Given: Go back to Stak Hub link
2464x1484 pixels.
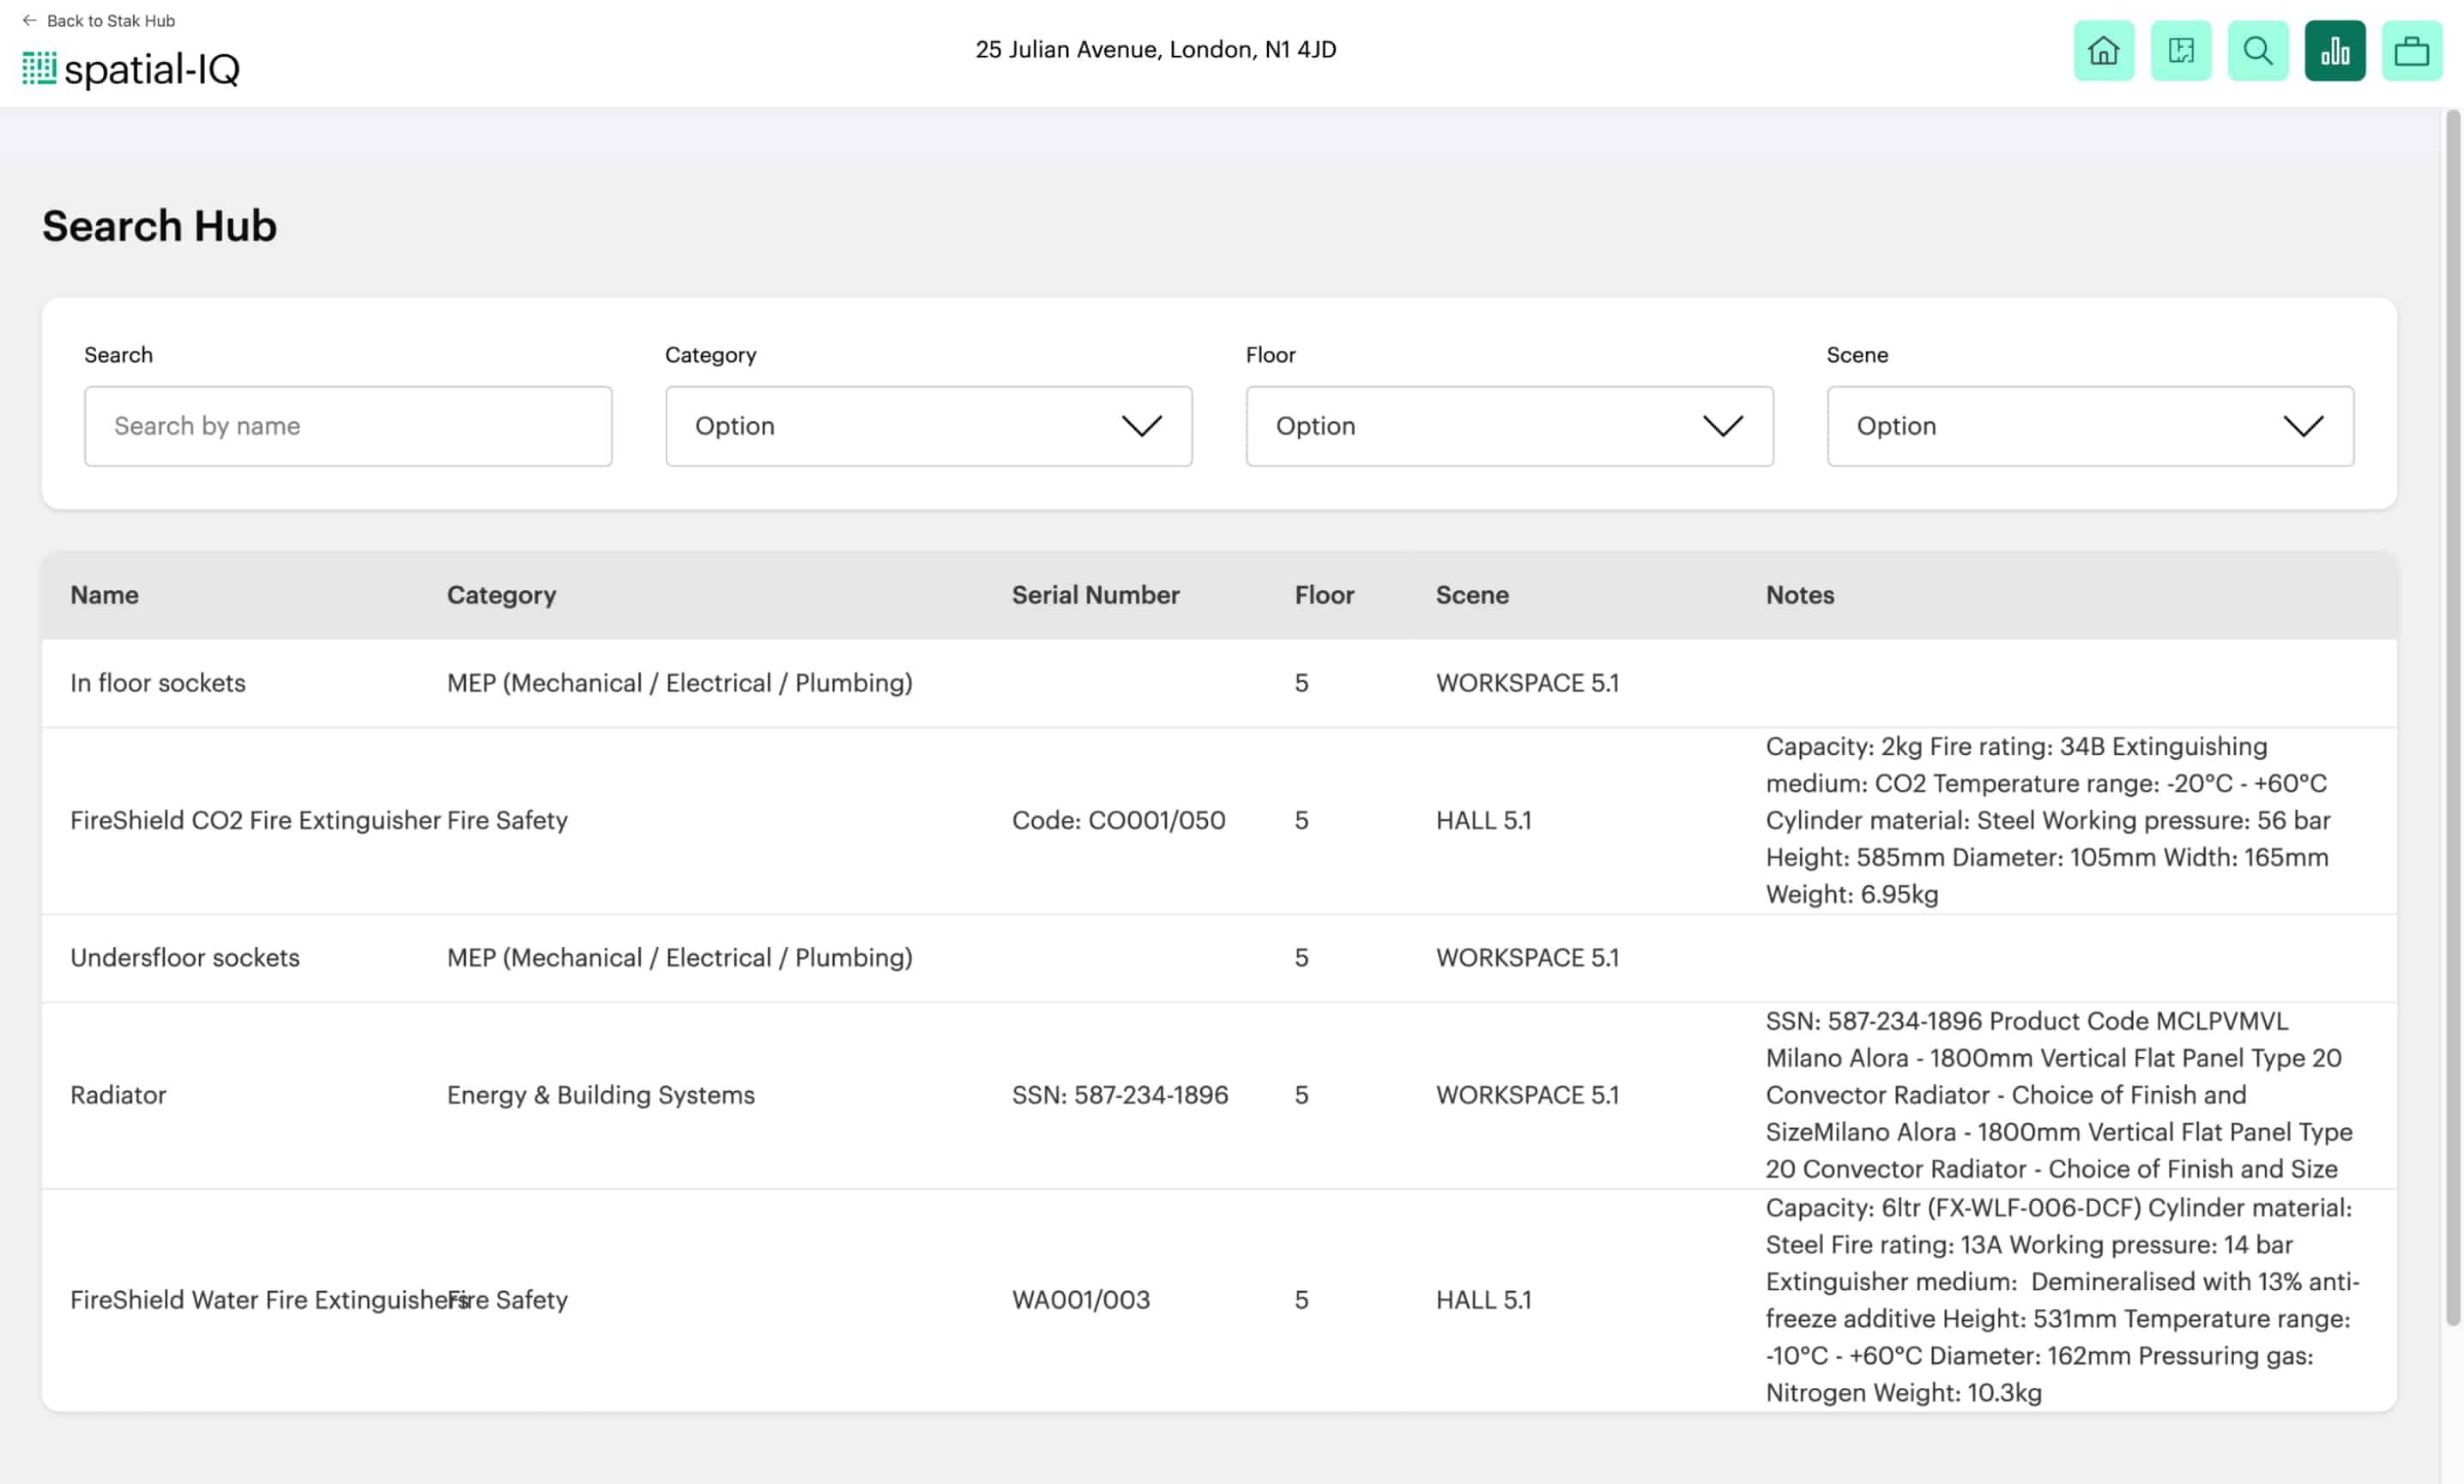Looking at the screenshot, I should point(110,20).
